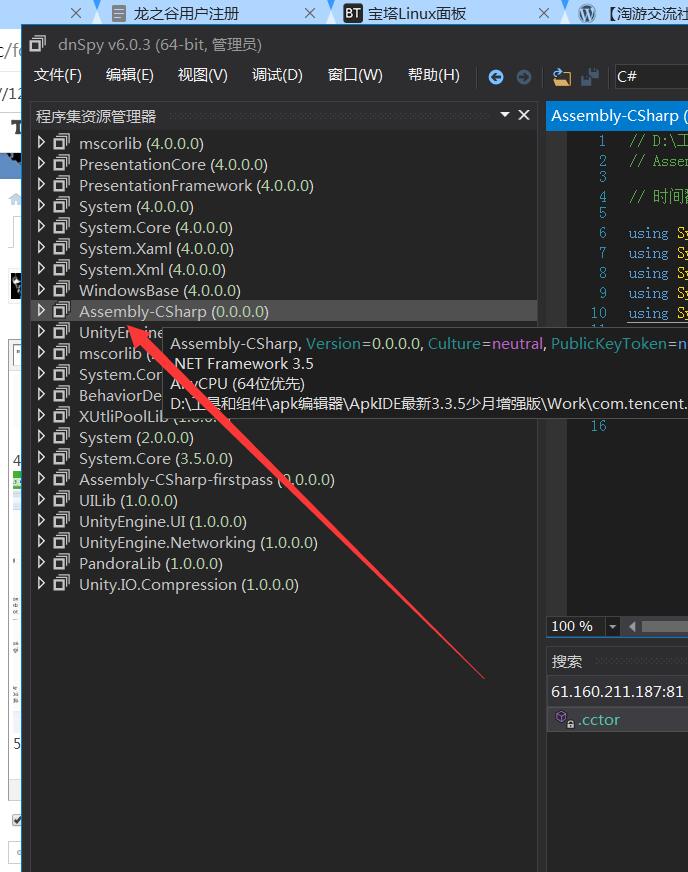
Task: Open the assembly explorer panel options dropdown
Action: [505, 115]
